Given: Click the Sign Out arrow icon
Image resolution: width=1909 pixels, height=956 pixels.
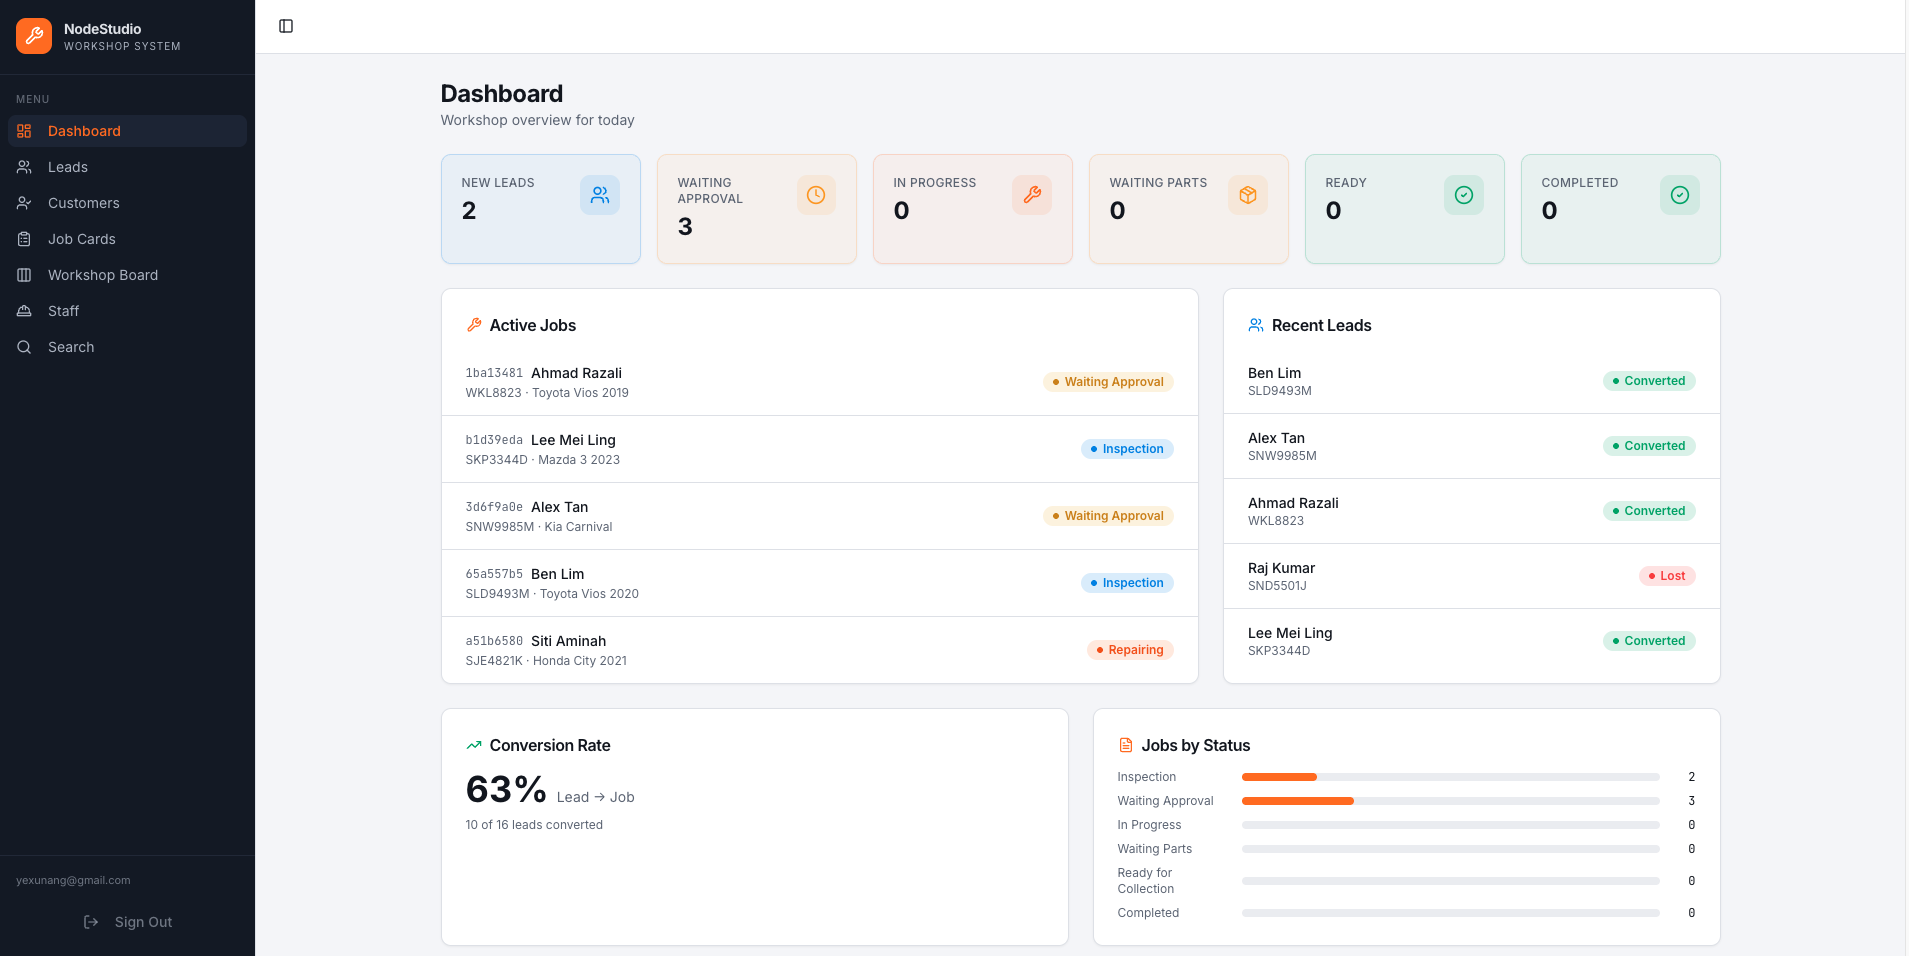Looking at the screenshot, I should tap(91, 922).
